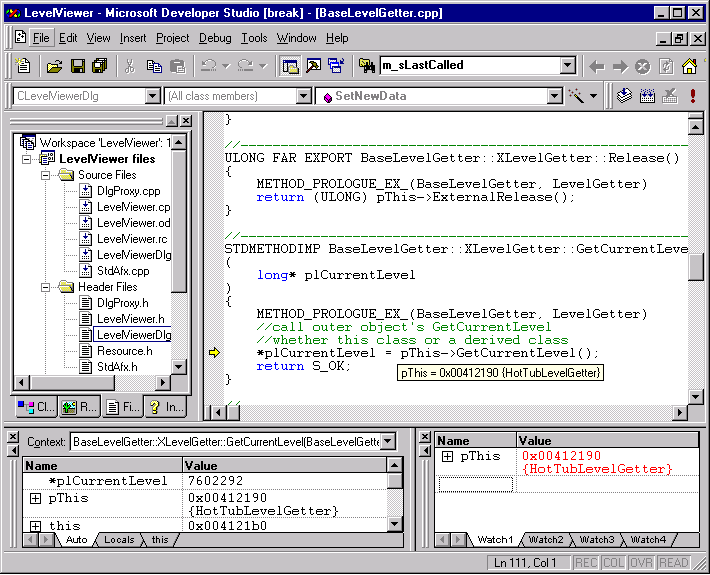
Task: Expand pThis in the Watch1 pane
Action: [446, 457]
